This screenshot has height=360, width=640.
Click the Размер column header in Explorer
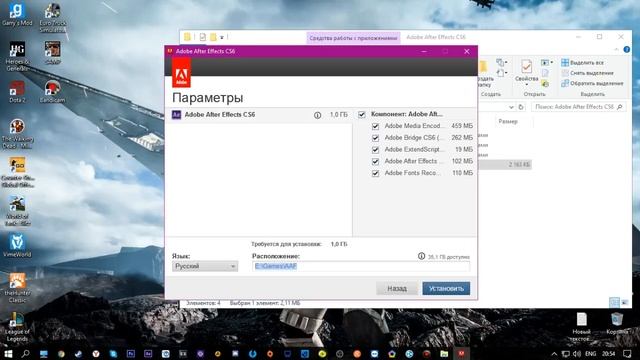click(508, 121)
